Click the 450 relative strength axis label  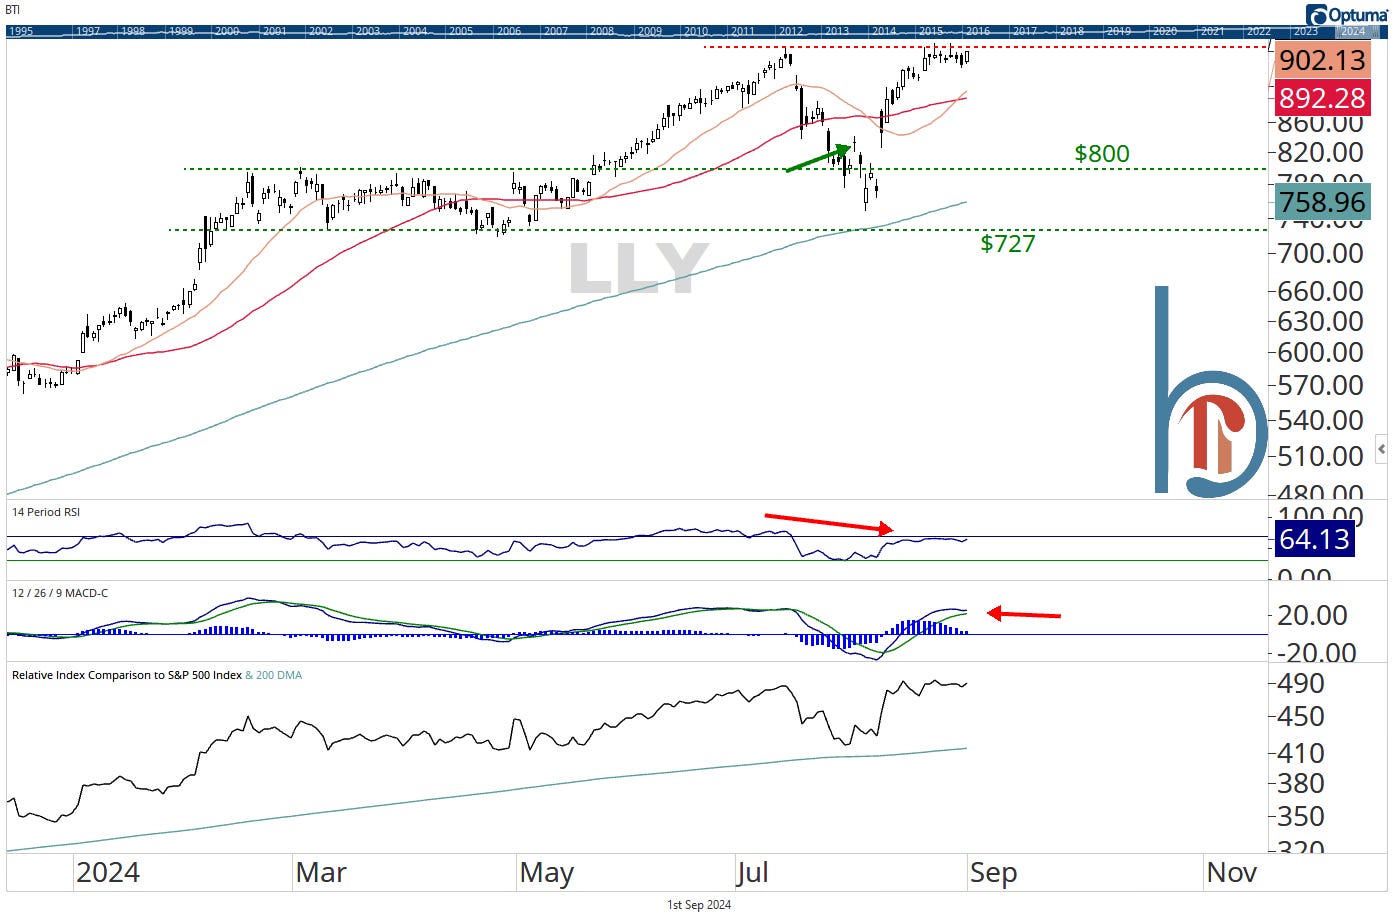tap(1301, 716)
